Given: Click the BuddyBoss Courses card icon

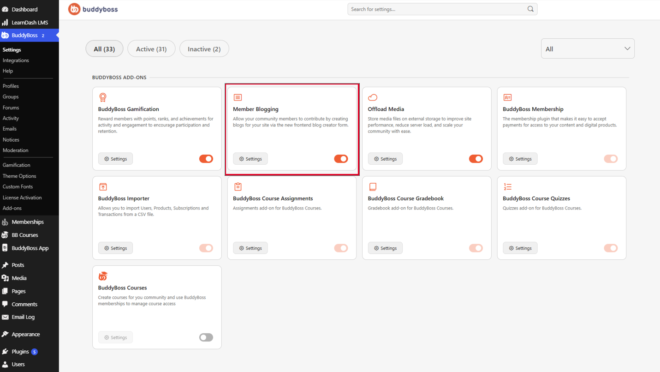Looking at the screenshot, I should pyautogui.click(x=103, y=276).
